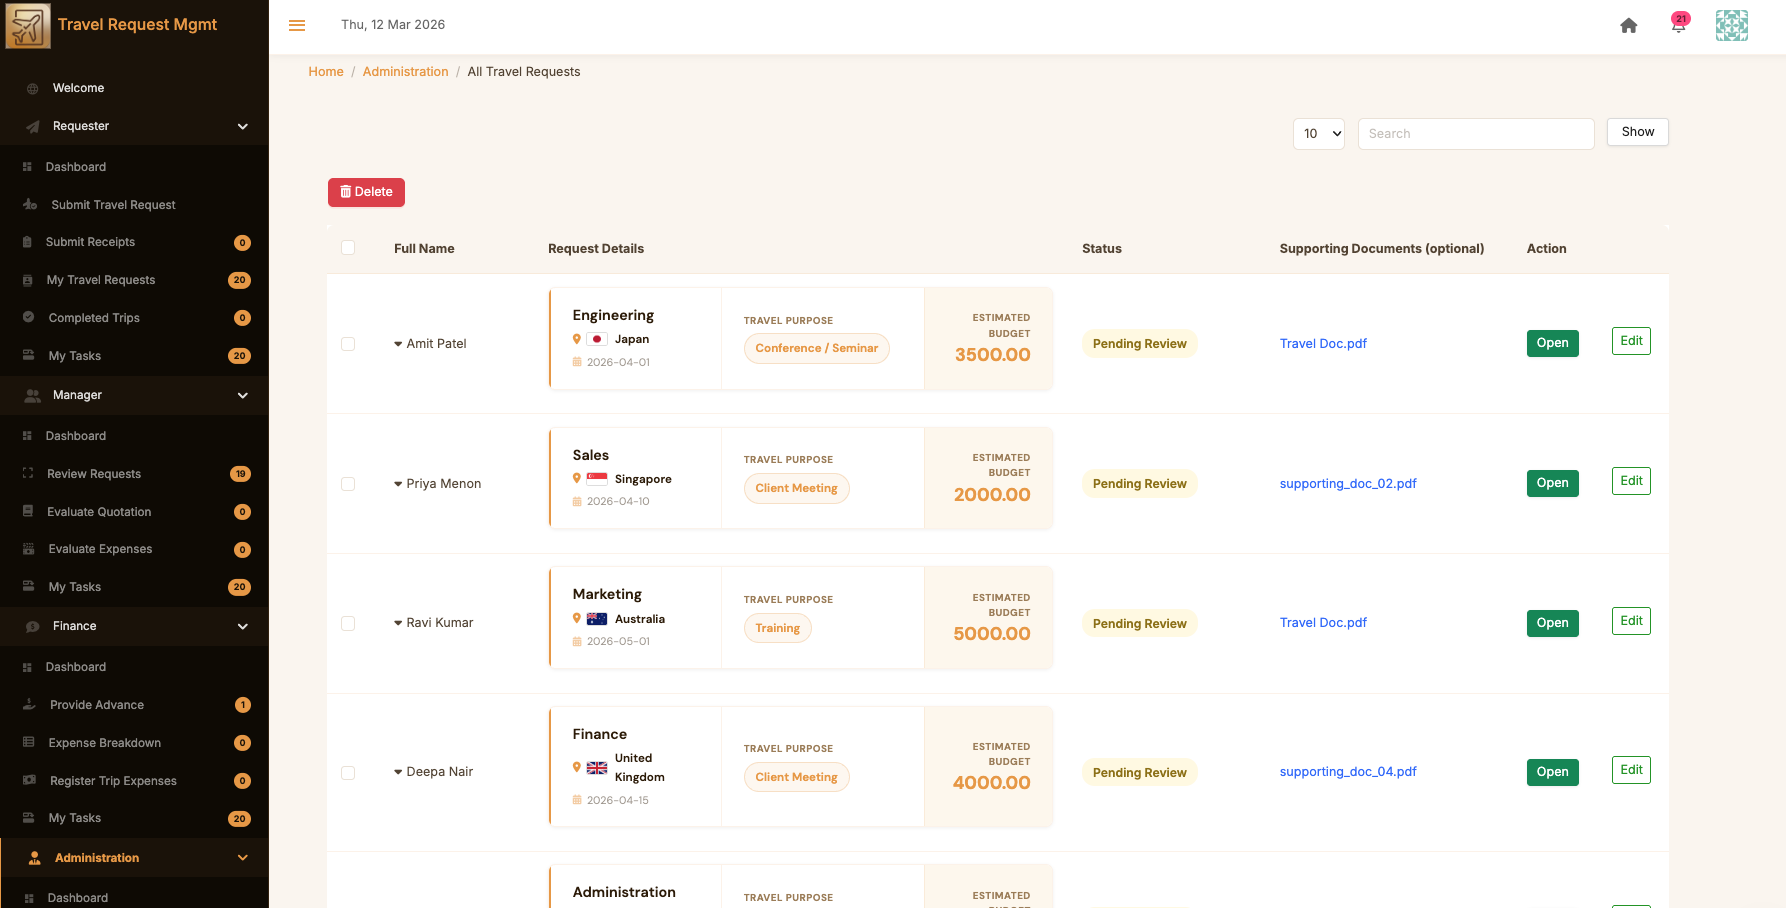
Task: Tick the checkbox for Ravi Kumar
Action: coord(348,623)
